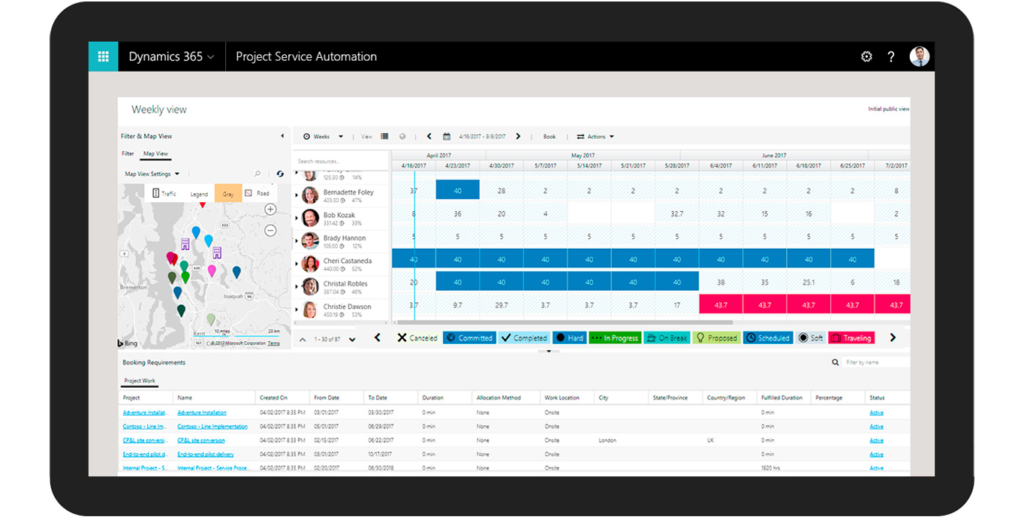Switch to list view icon
Screen dimensions: 1024x526
click(x=385, y=137)
